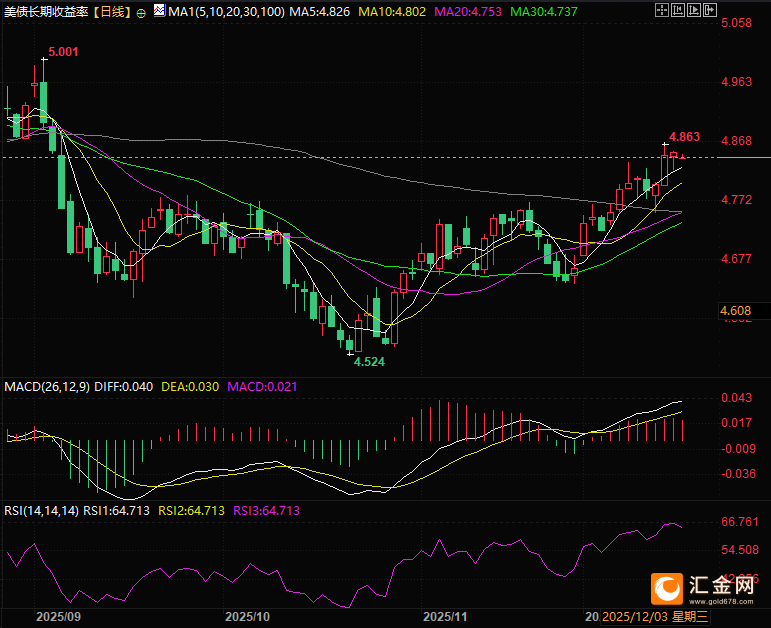Screen dimensions: 771x628
Task: Click the candlestick at the 4.524 low
Action: click(x=350, y=343)
